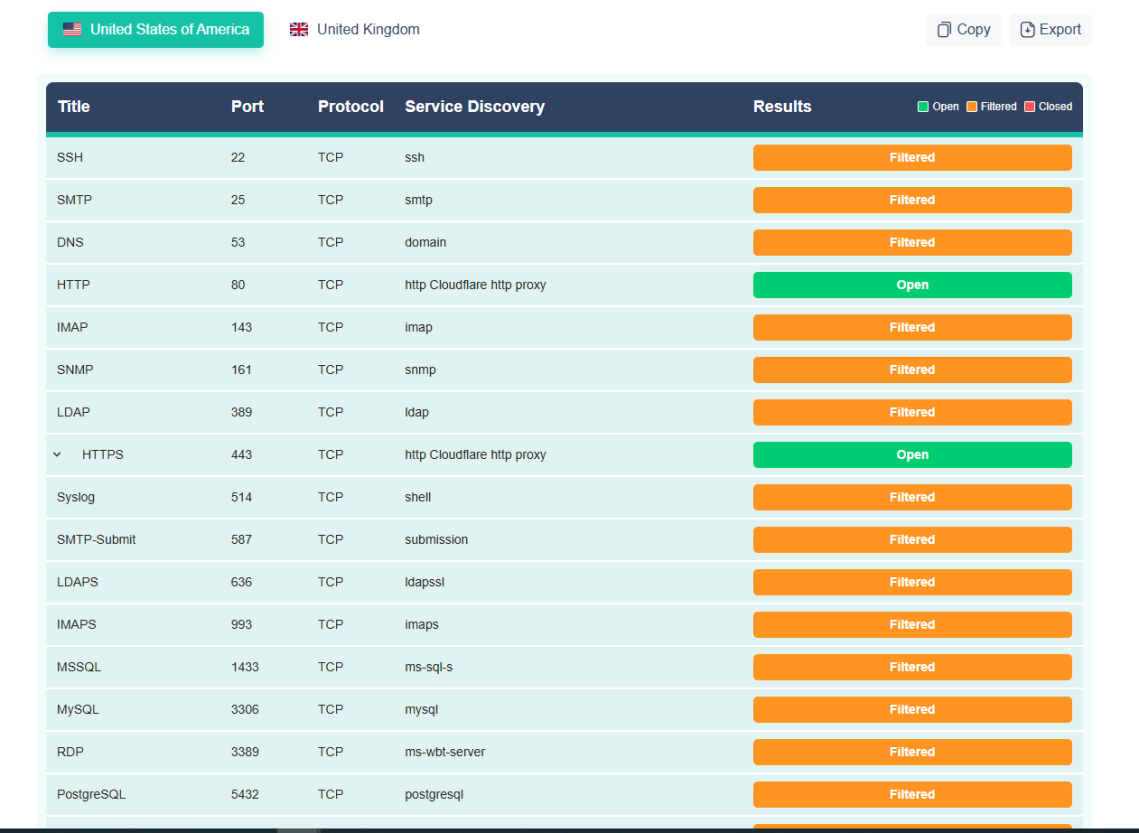Click the ms-sql-s service text
Screen dimensions: 1139x833
click(429, 667)
